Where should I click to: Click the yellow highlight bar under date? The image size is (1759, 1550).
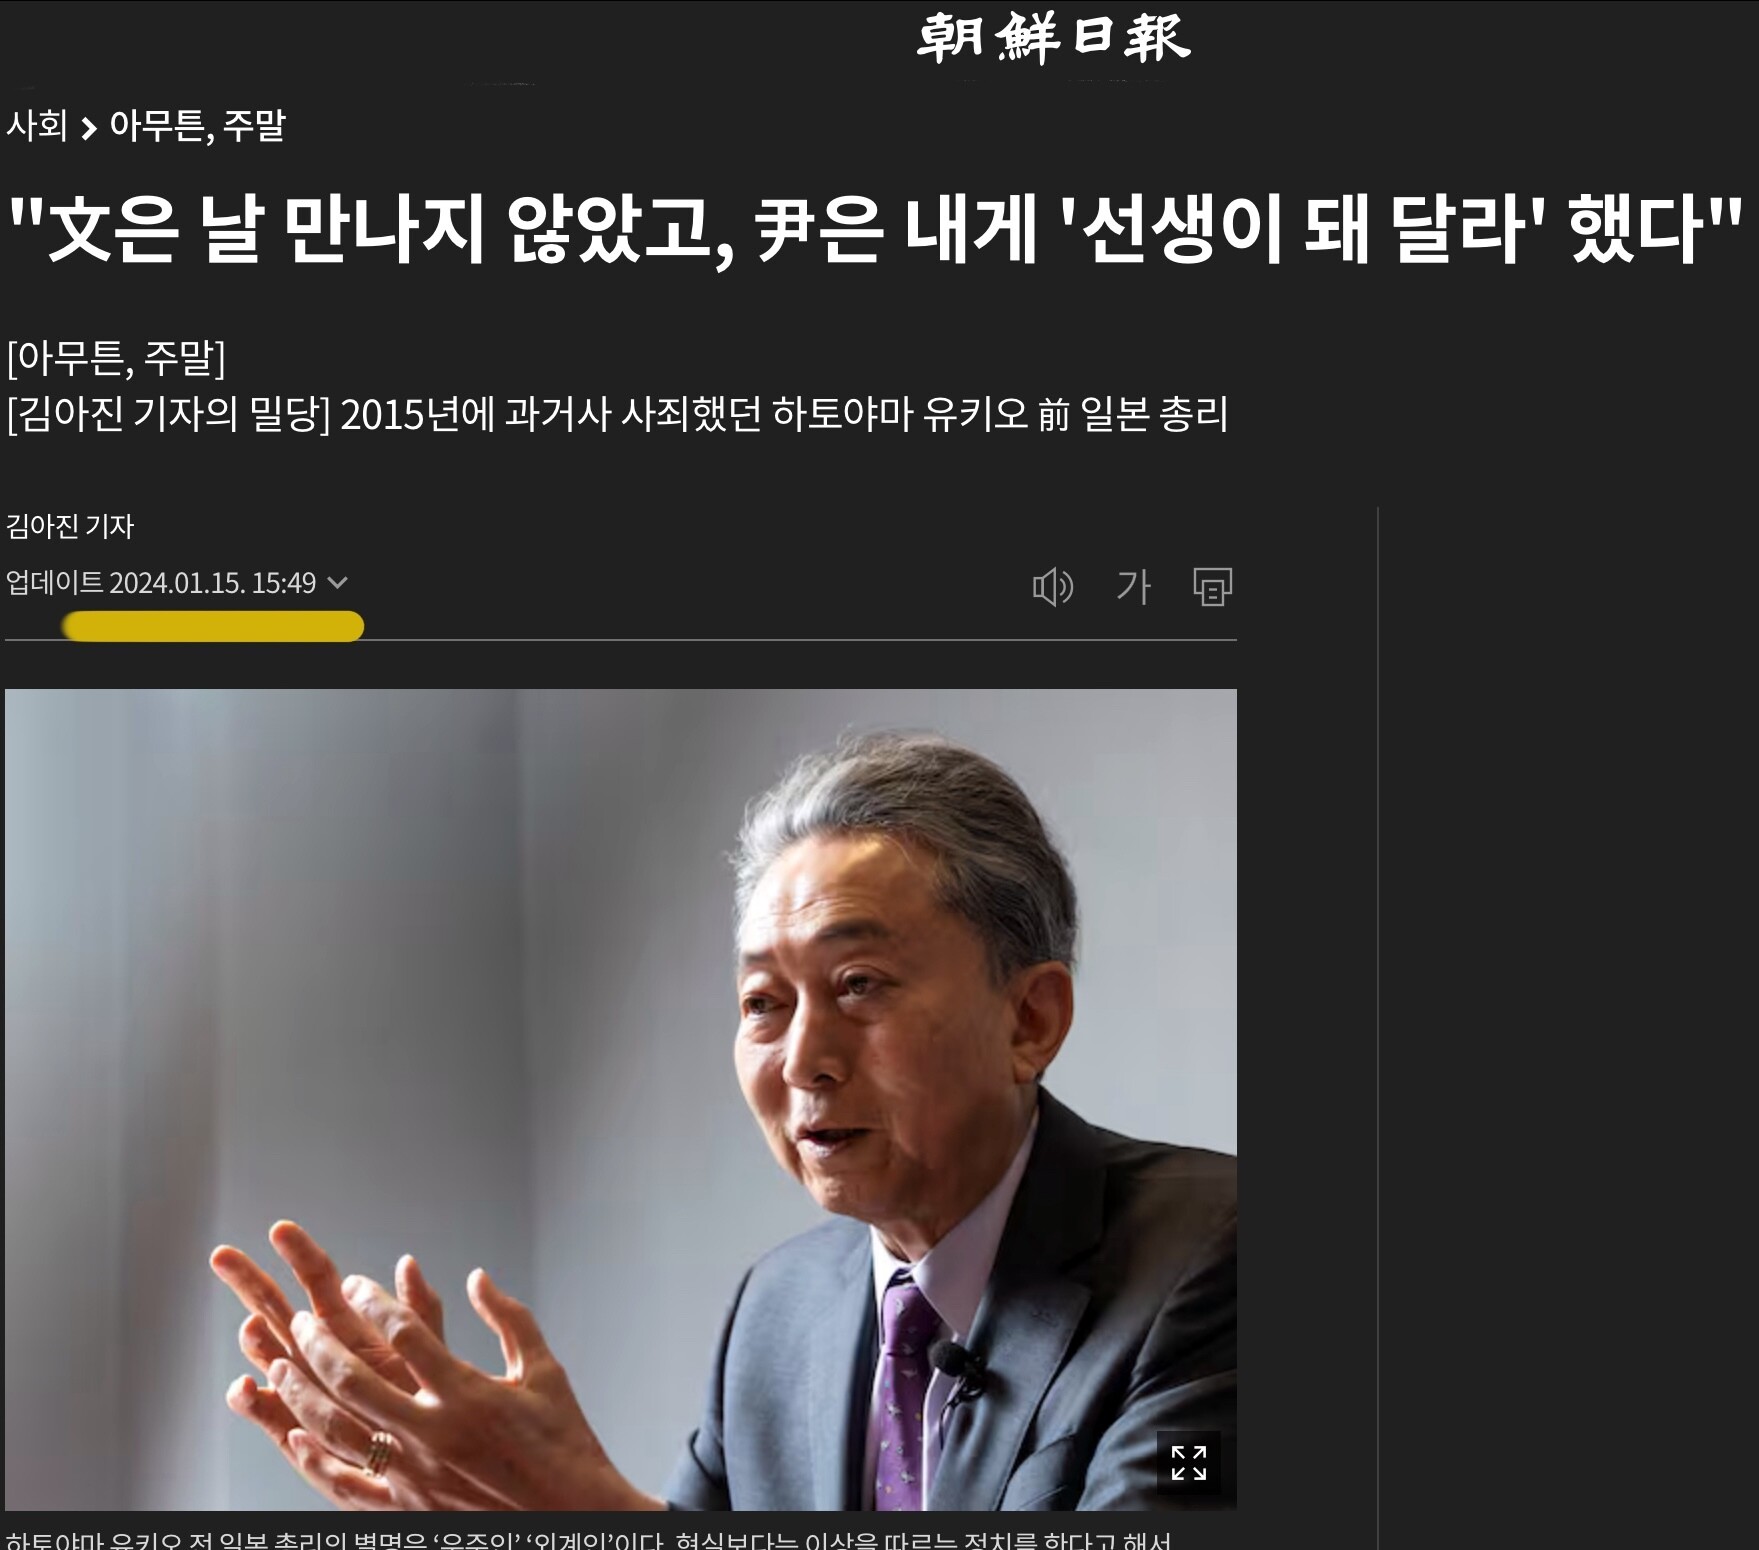coord(213,626)
